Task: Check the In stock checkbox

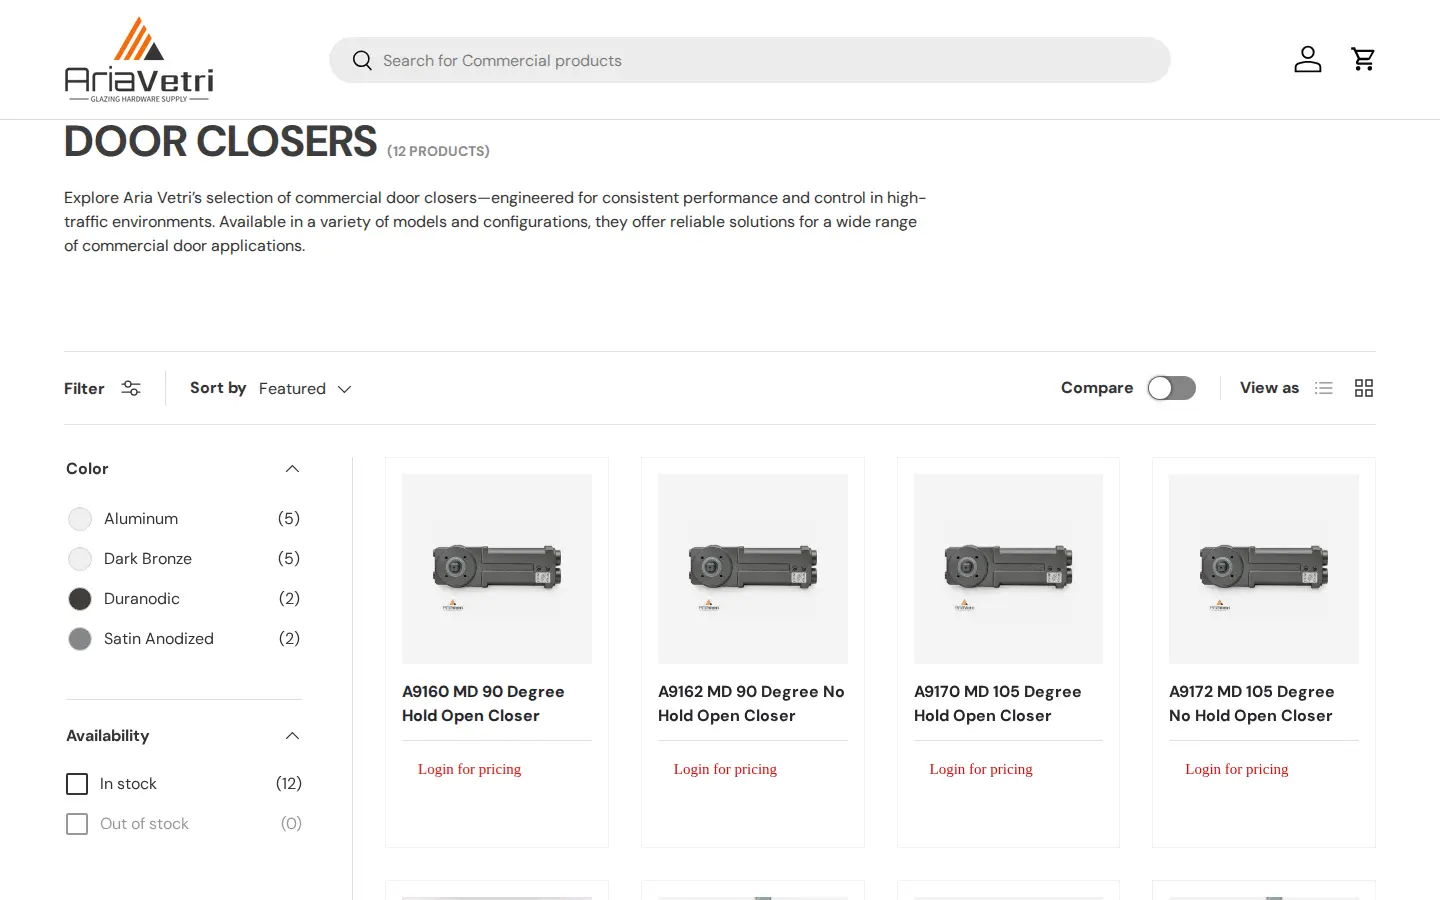Action: pos(77,784)
